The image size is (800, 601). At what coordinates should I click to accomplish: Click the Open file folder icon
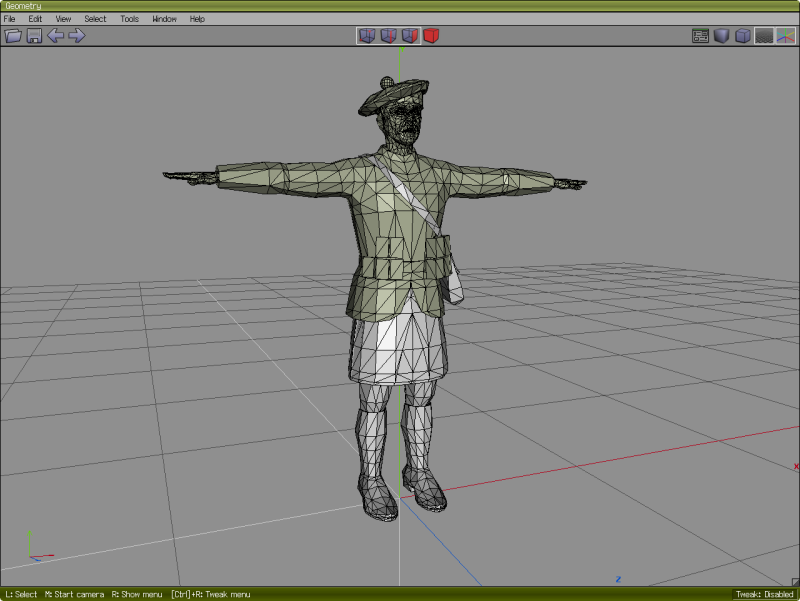coord(13,36)
